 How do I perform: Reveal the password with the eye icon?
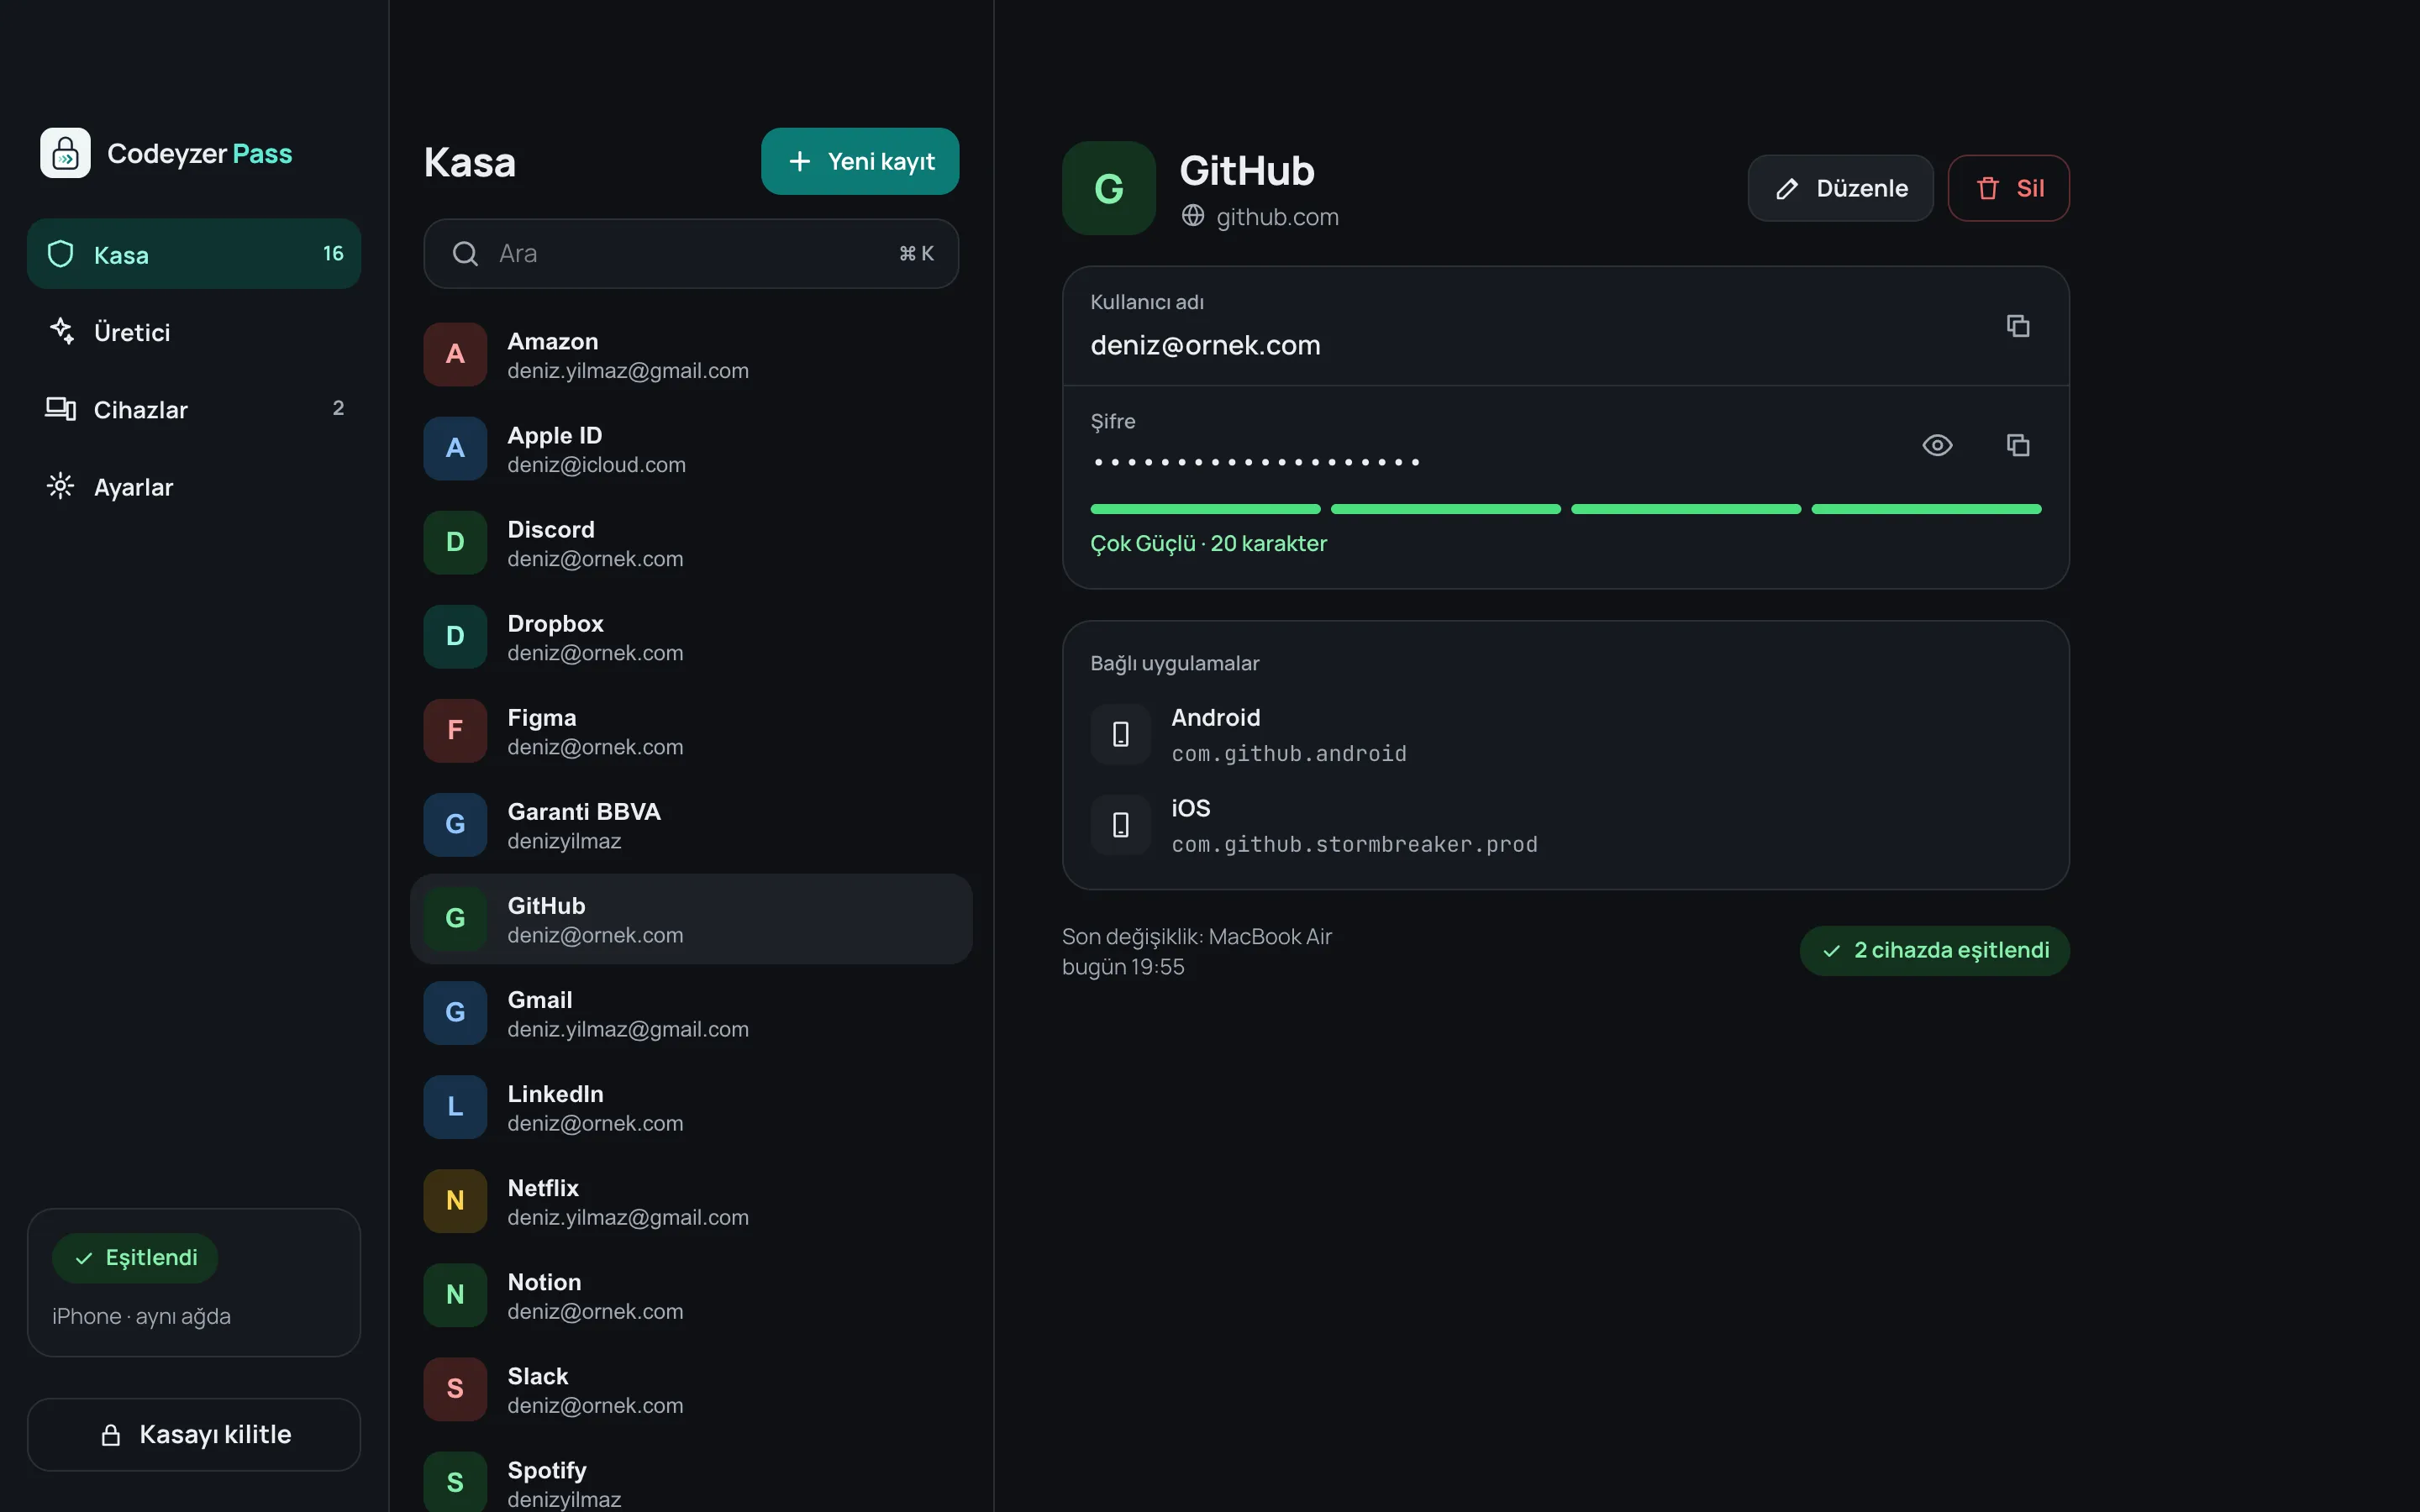[1937, 445]
